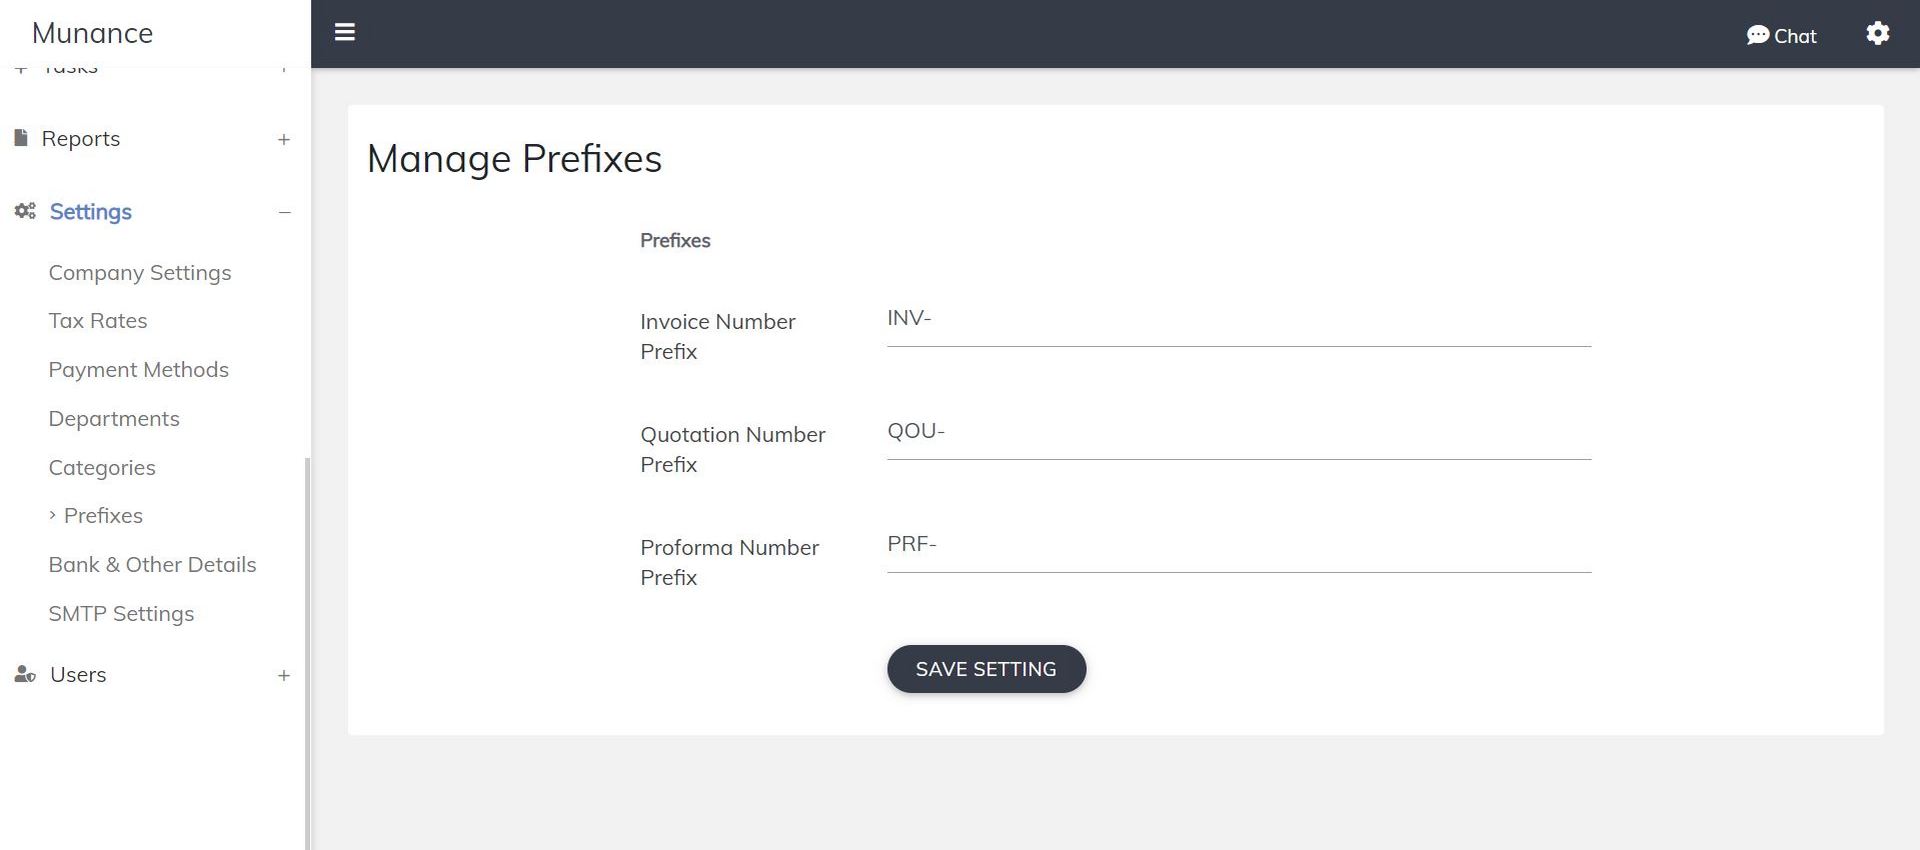Open Bank & Other Details
Screen dimensions: 1920x850
click(152, 565)
